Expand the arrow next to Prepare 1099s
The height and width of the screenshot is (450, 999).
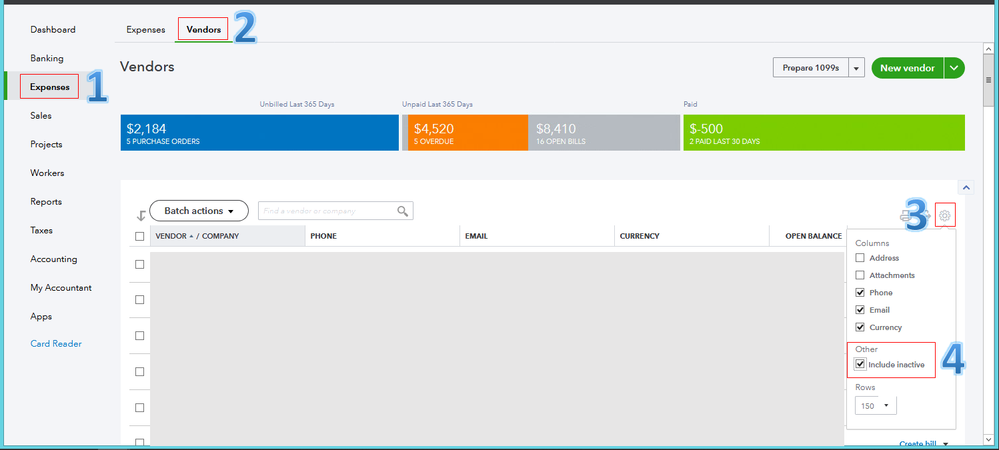(x=856, y=68)
